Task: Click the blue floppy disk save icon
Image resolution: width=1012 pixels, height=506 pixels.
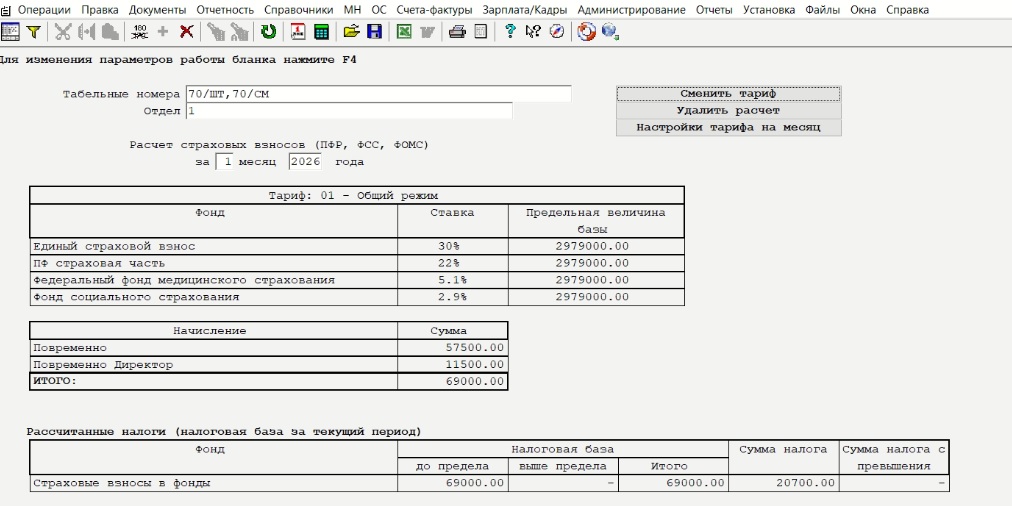Action: tap(374, 32)
